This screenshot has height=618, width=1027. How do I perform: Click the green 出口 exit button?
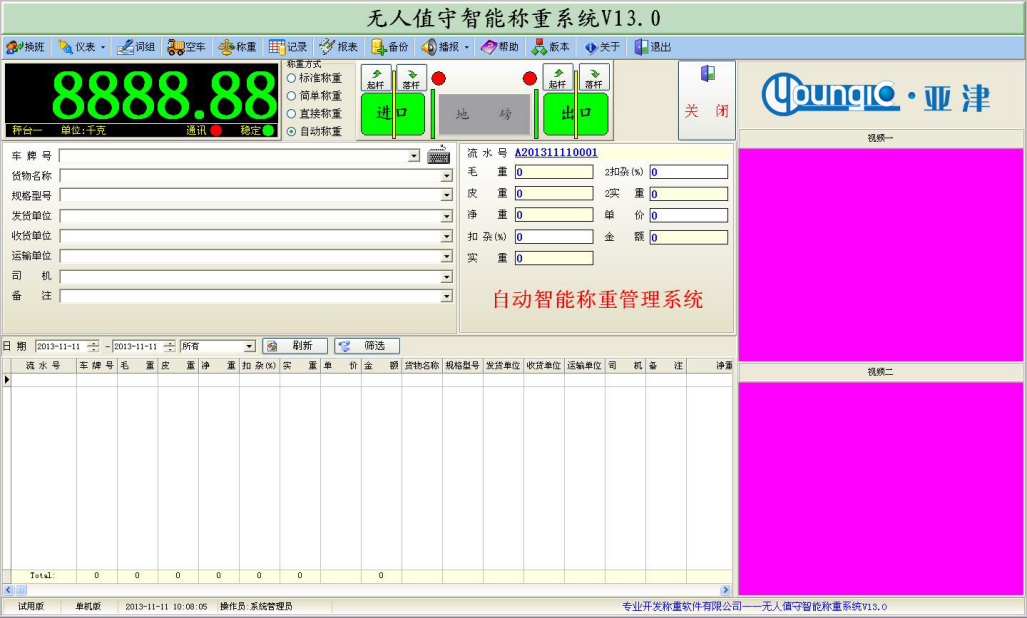point(576,114)
